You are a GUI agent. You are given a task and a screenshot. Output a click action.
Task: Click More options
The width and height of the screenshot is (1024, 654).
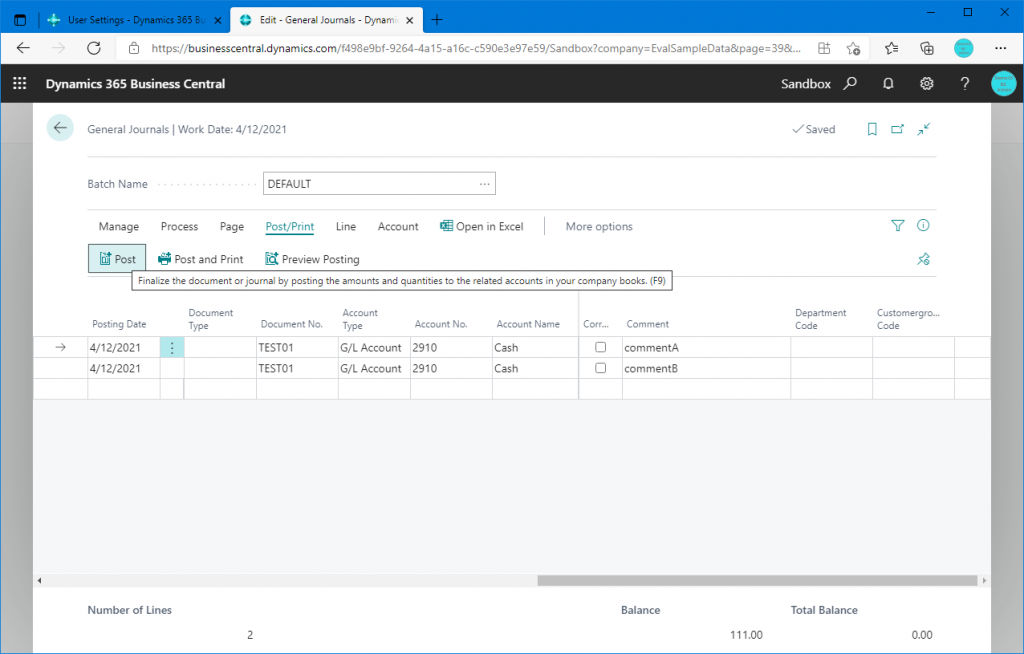tap(599, 227)
